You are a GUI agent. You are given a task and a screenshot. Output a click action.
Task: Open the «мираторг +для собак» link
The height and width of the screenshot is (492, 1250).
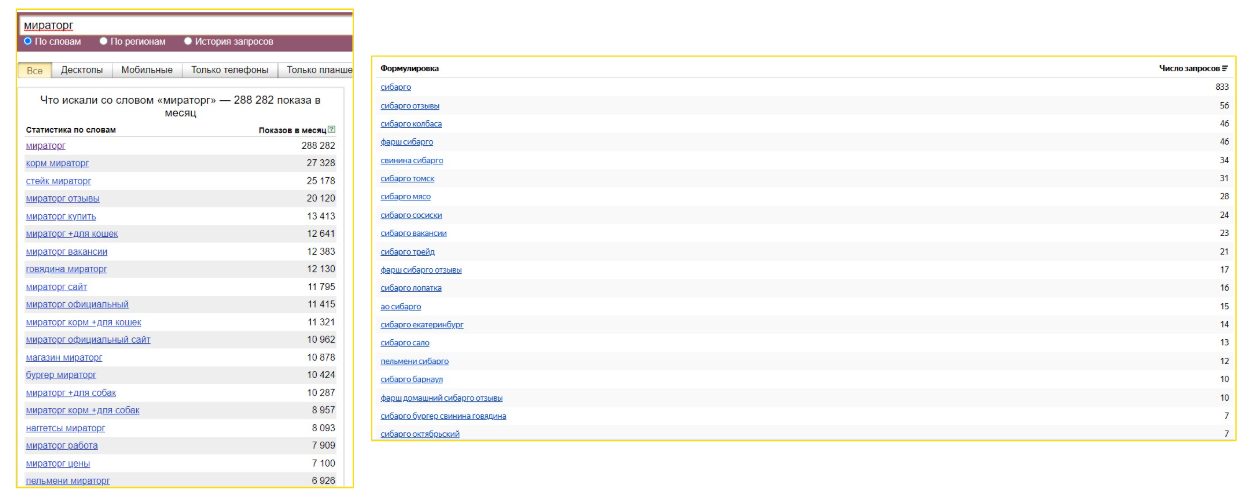pos(71,393)
